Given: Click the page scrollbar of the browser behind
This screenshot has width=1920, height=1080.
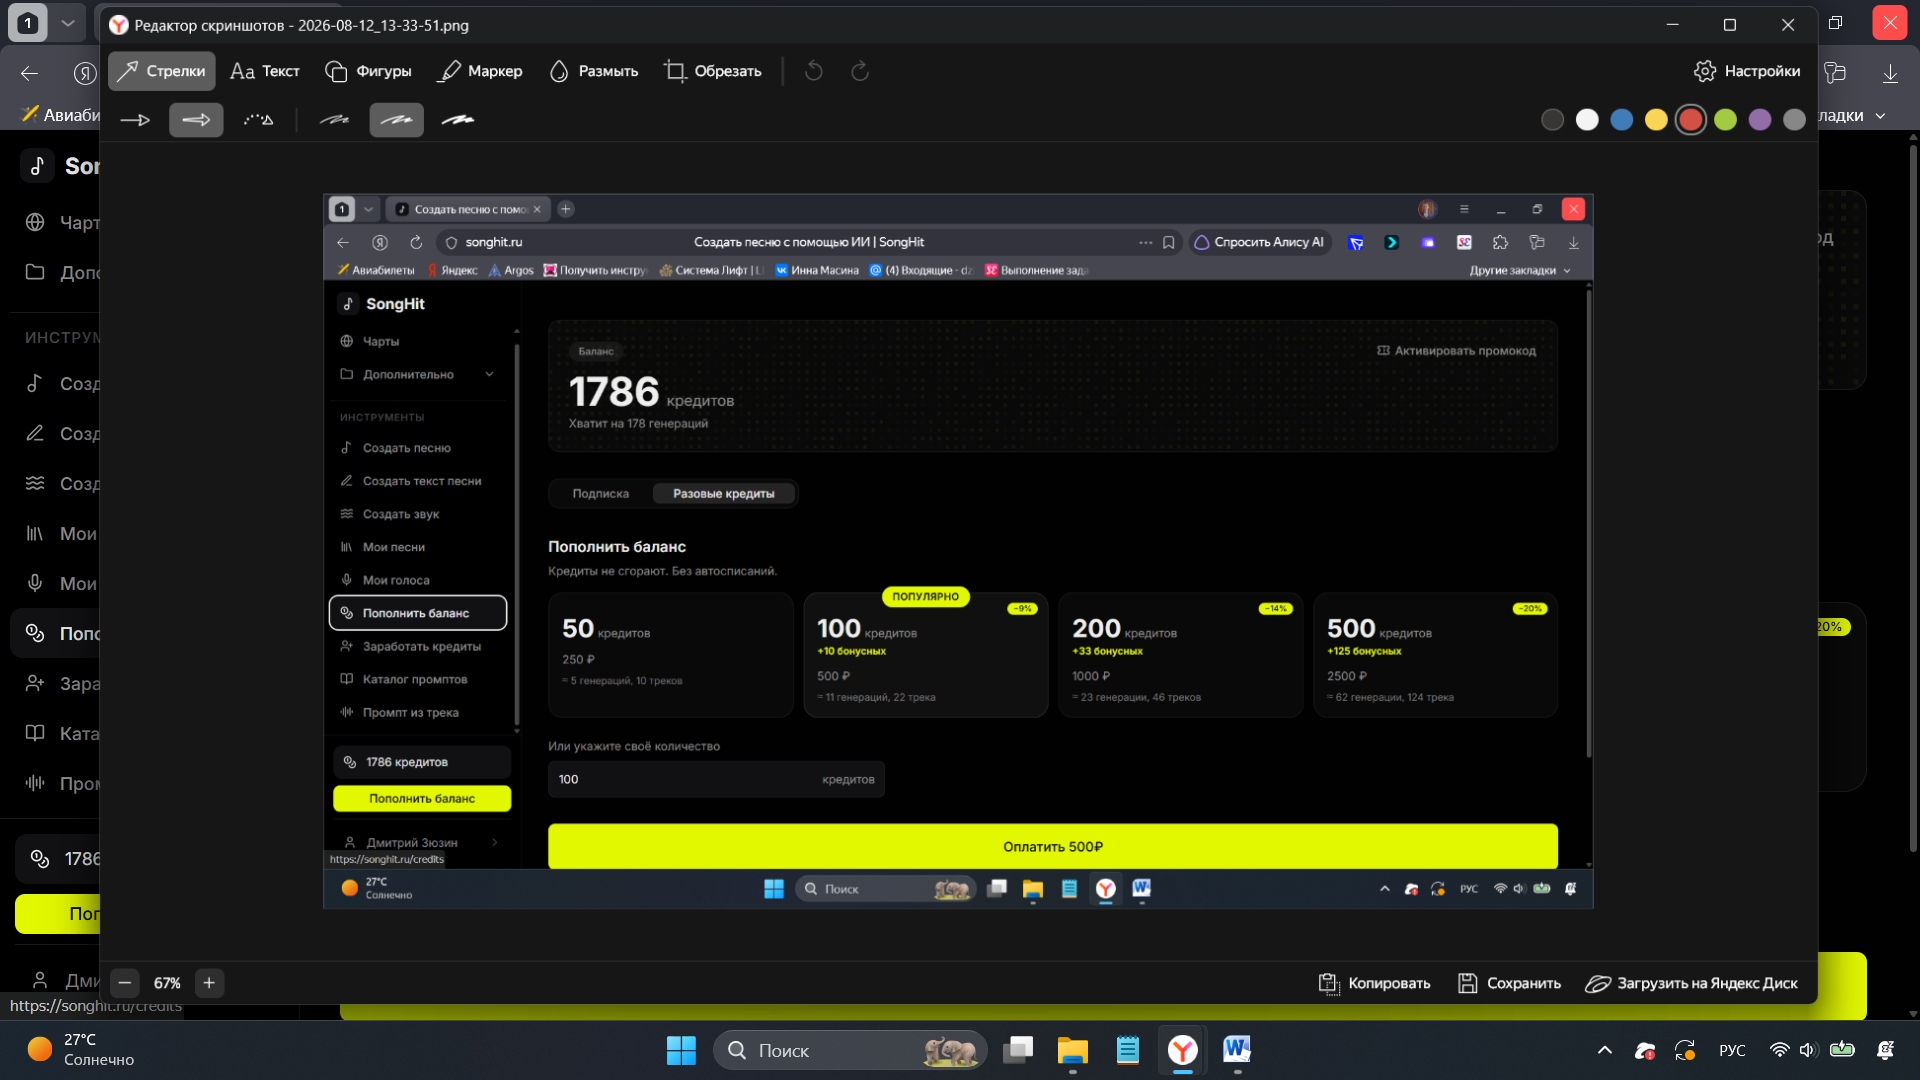Looking at the screenshot, I should click(1913, 500).
